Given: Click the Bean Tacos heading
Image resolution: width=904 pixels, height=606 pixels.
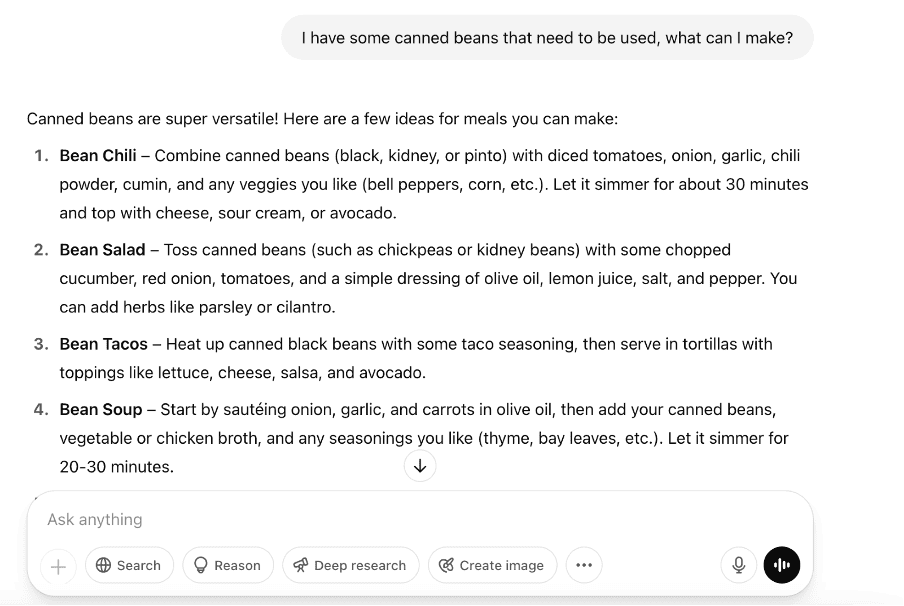Looking at the screenshot, I should pyautogui.click(x=104, y=344).
